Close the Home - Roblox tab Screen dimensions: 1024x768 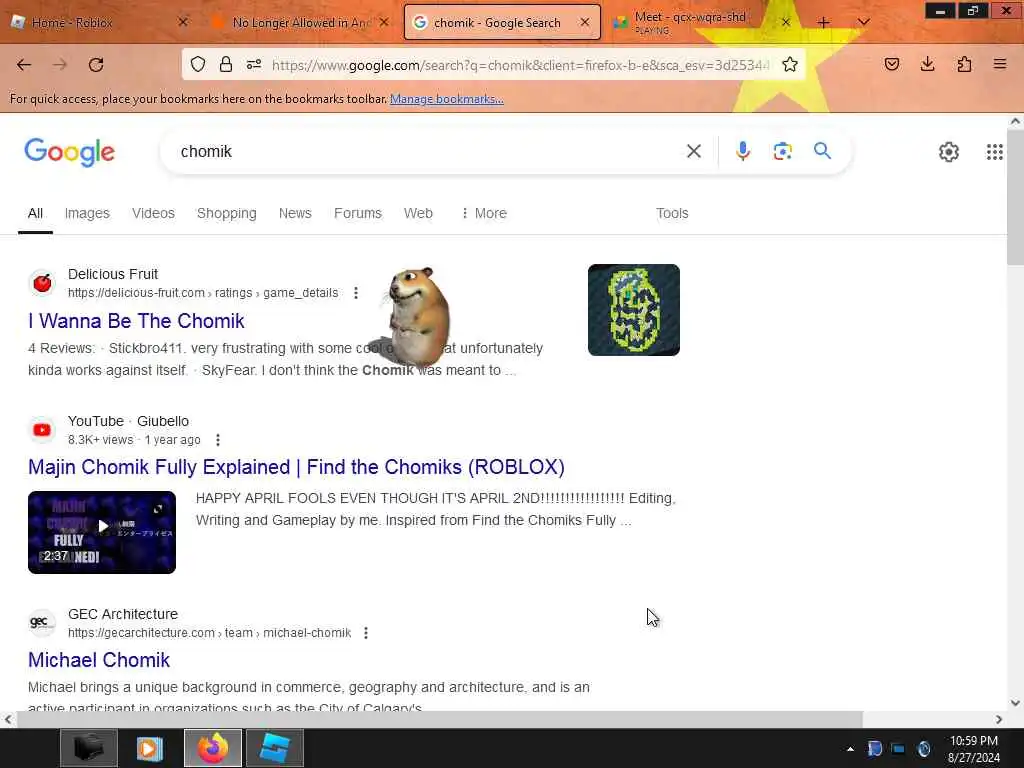(x=183, y=22)
